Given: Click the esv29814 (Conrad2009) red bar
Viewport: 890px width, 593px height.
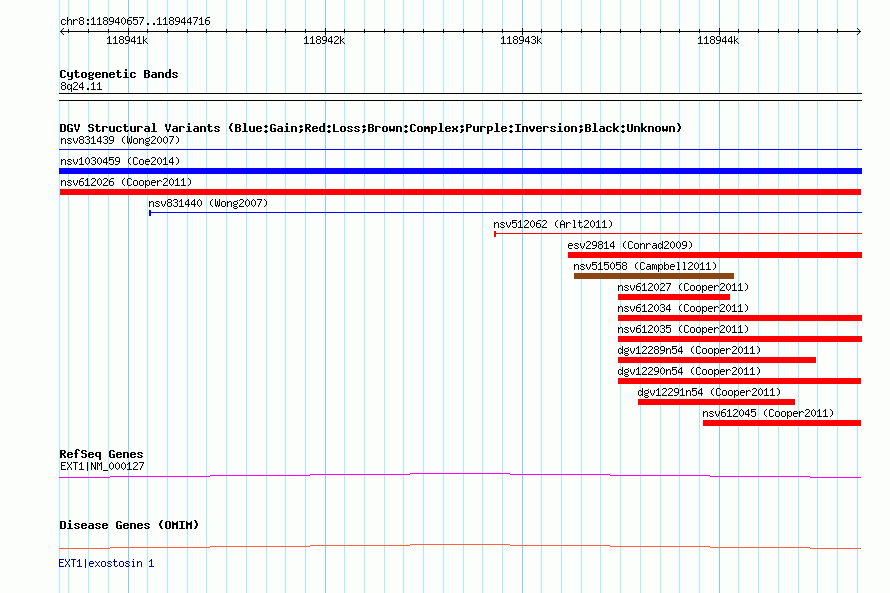Looking at the screenshot, I should [x=714, y=255].
